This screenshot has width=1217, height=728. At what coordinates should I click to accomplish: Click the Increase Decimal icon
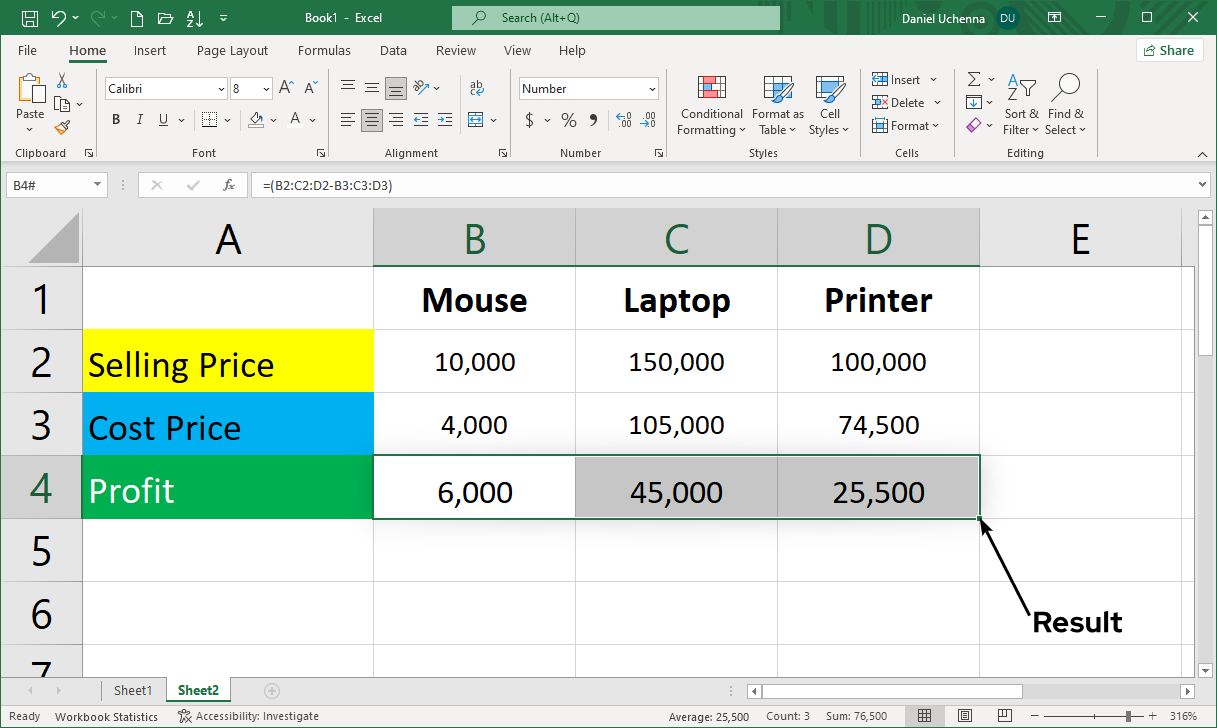(626, 118)
